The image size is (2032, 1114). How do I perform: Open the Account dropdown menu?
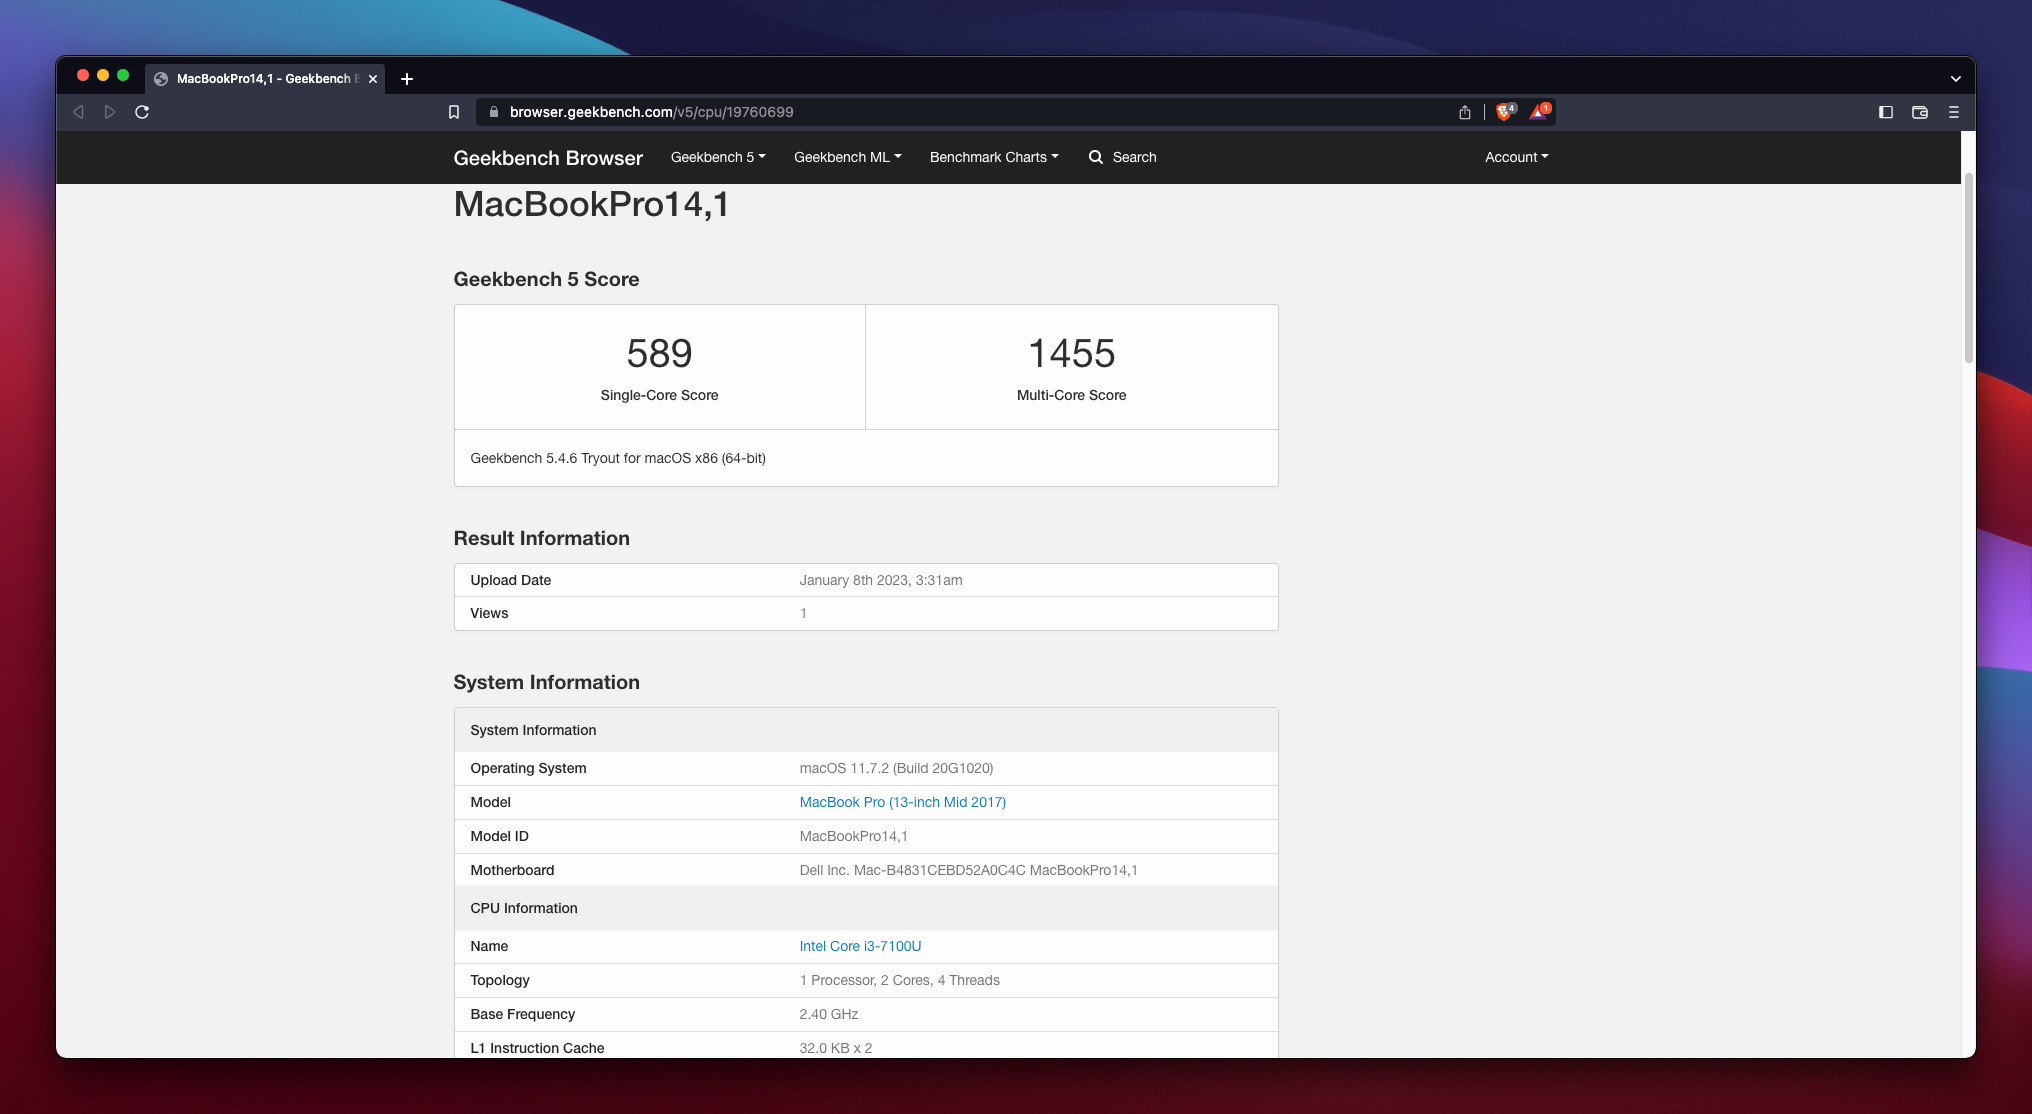pos(1517,157)
